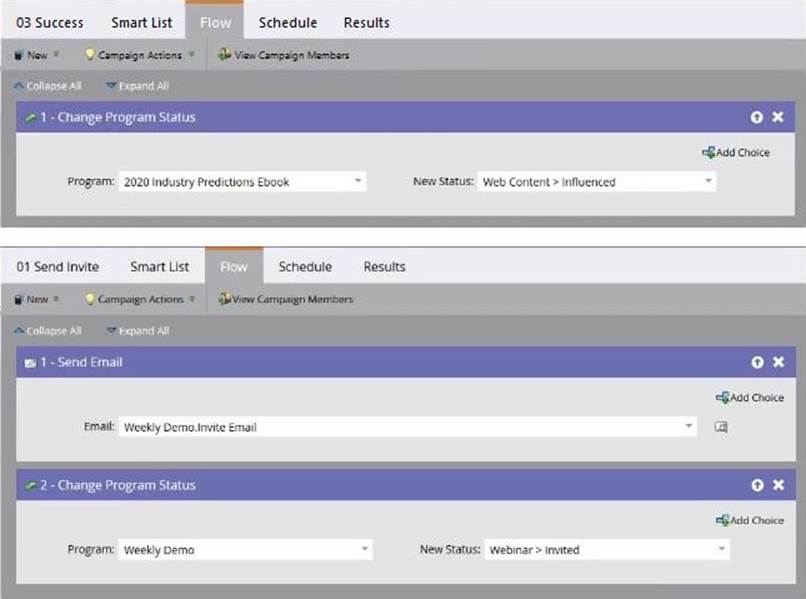
Task: Open Campaign Actions menu in 01 Send Invite
Action: tap(140, 299)
